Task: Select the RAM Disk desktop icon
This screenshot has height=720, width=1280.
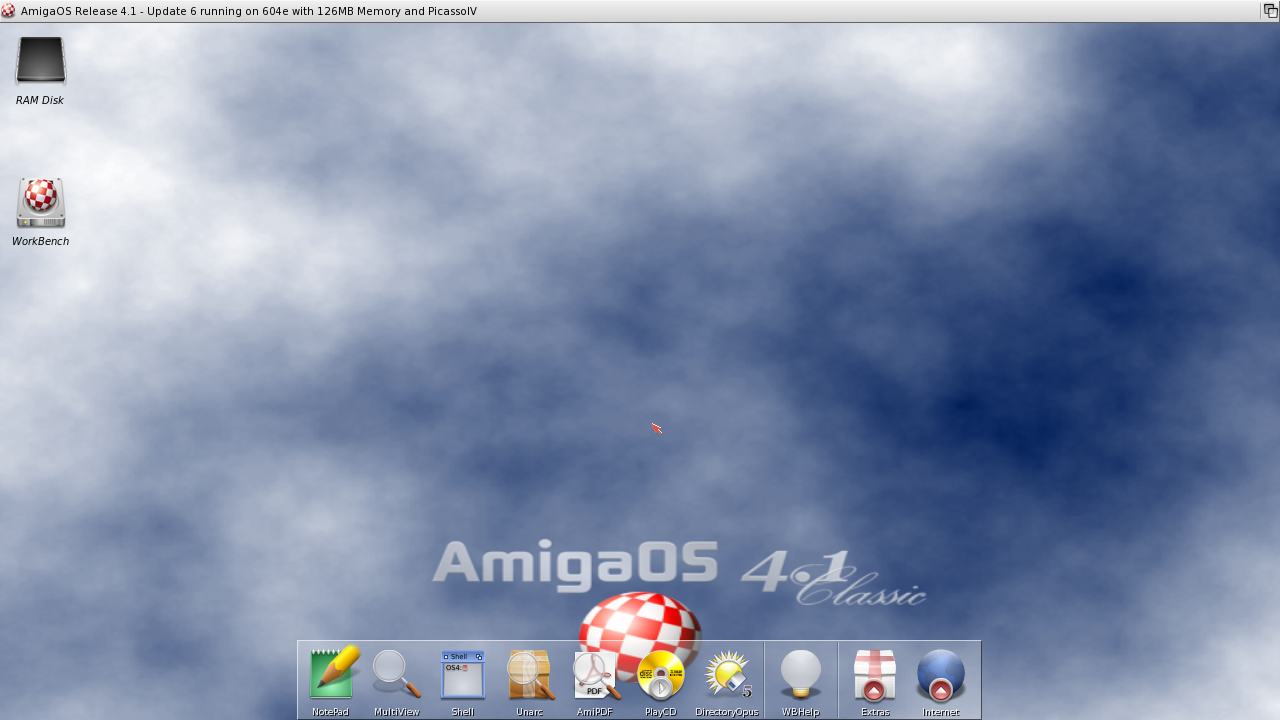Action: [40, 61]
